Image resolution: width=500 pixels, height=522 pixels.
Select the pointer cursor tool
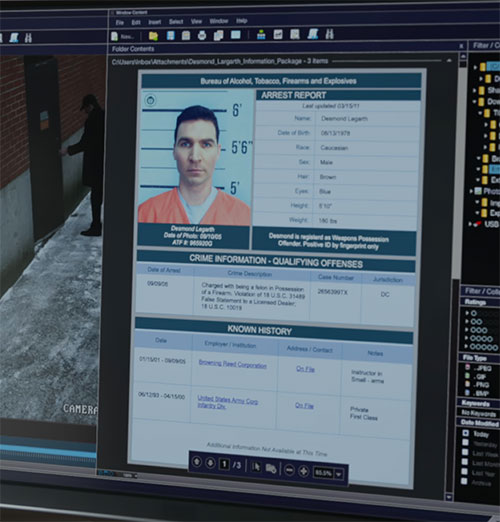pos(256,467)
